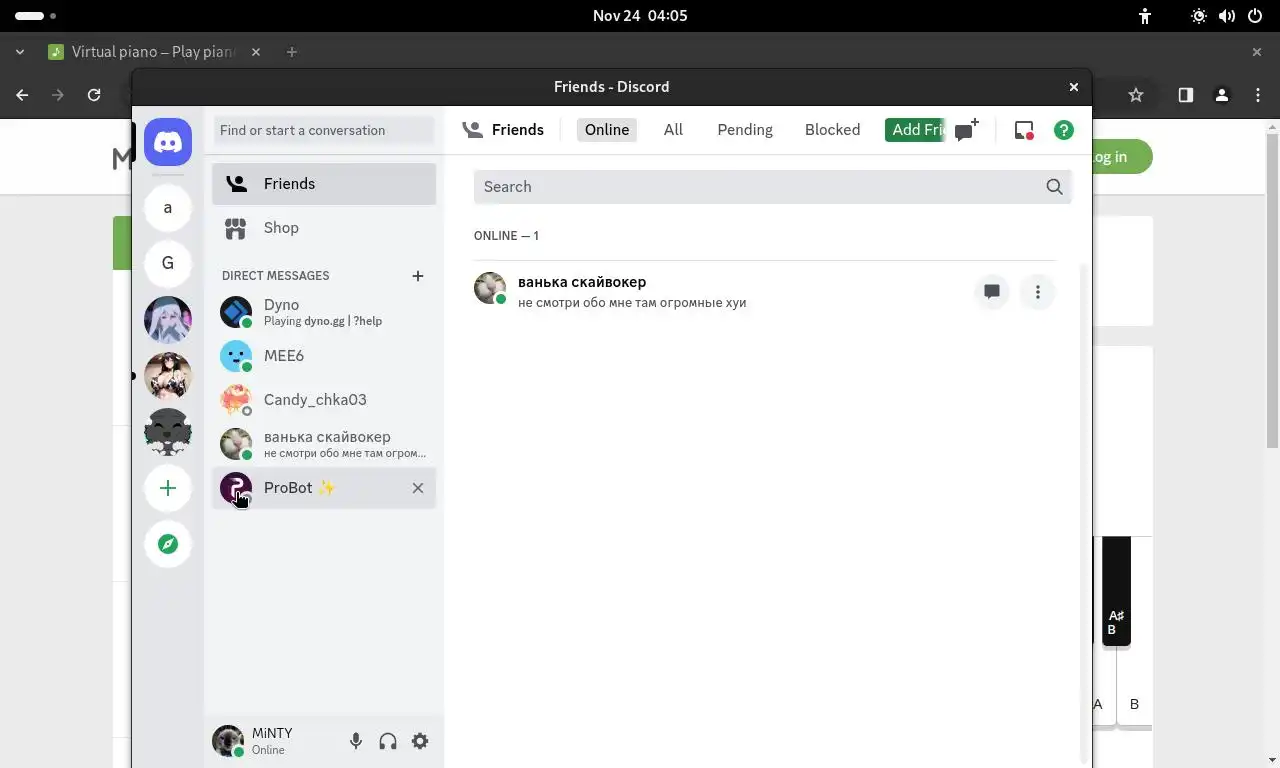Open Discord help question mark icon
The height and width of the screenshot is (768, 1280).
click(x=1064, y=130)
